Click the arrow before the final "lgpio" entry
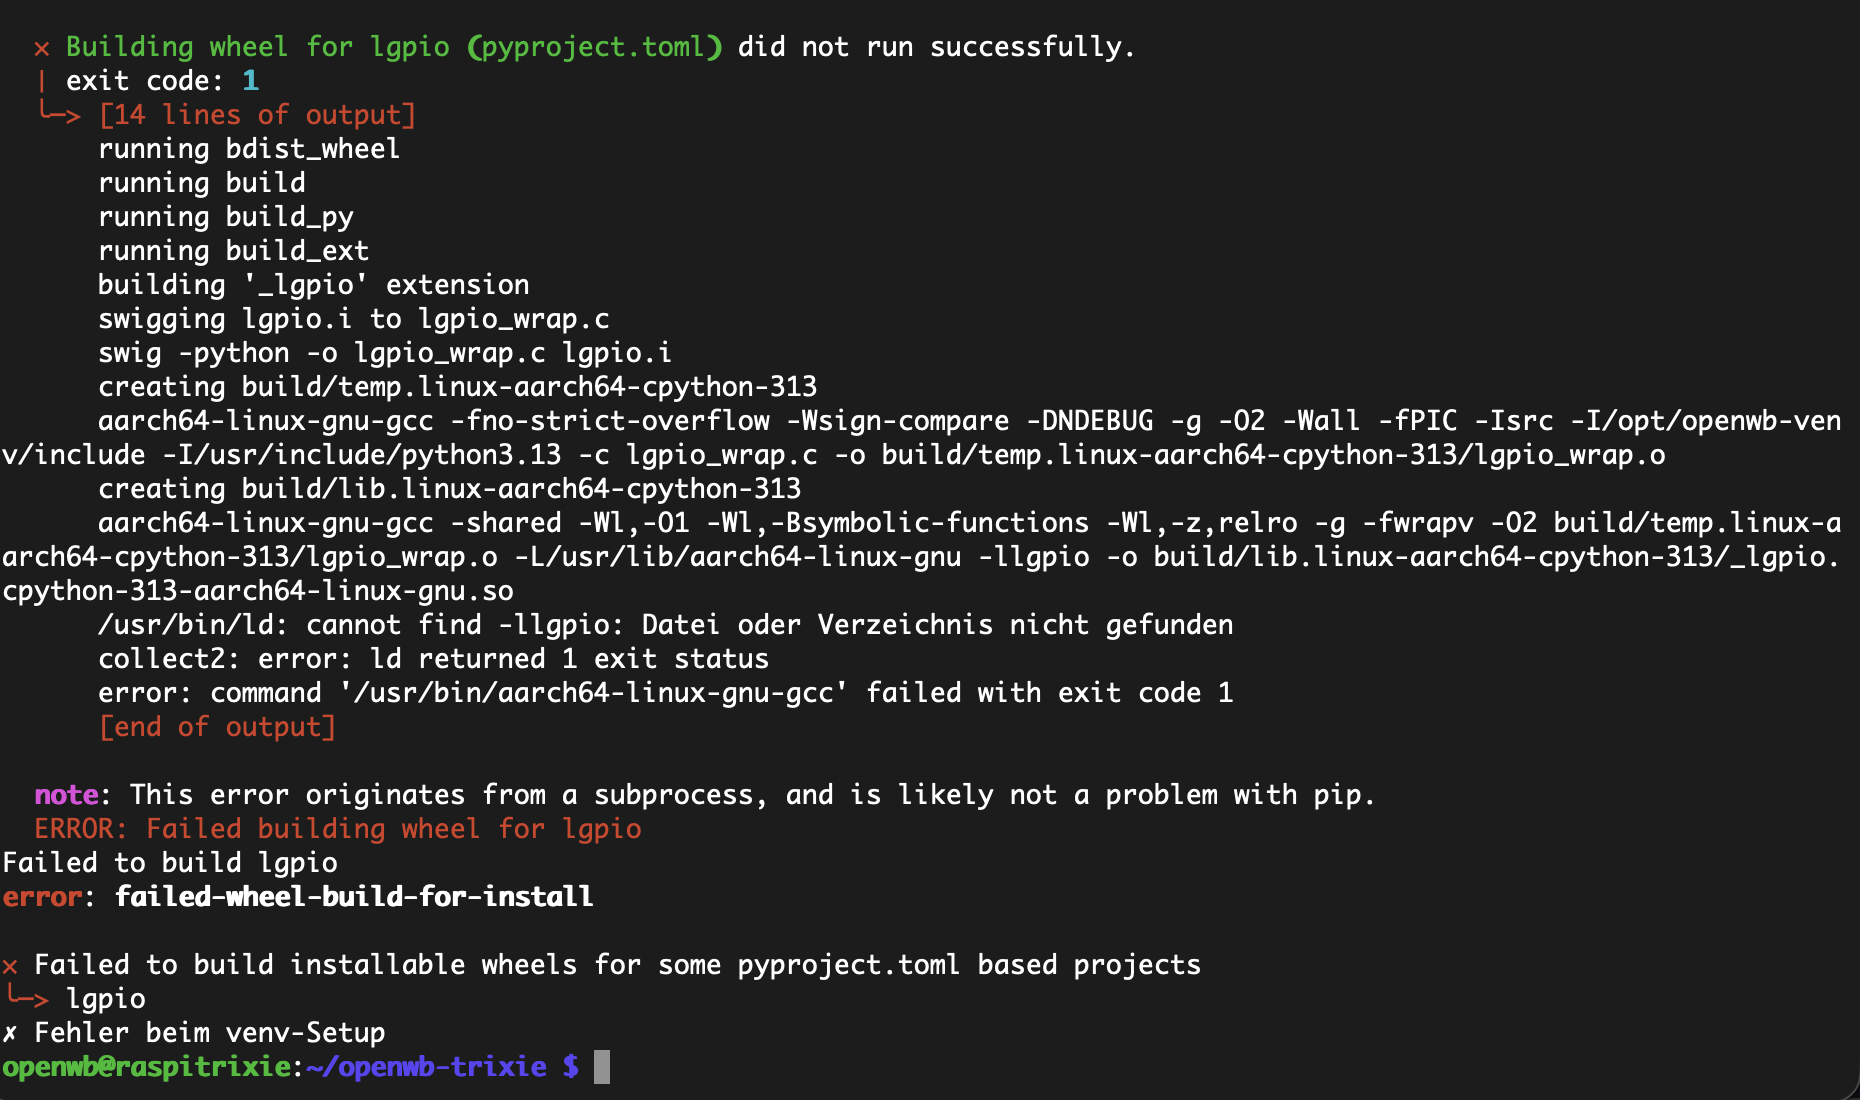The image size is (1860, 1100). point(27,997)
